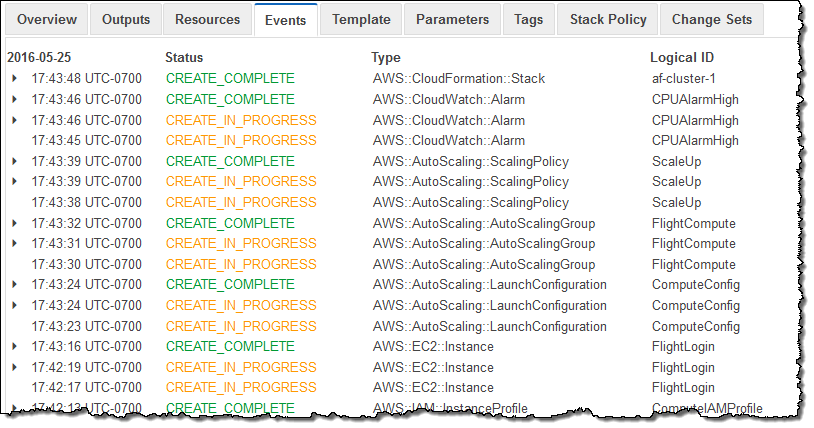Open the Outputs tab
Screen dimensions: 814x428
[x=126, y=19]
